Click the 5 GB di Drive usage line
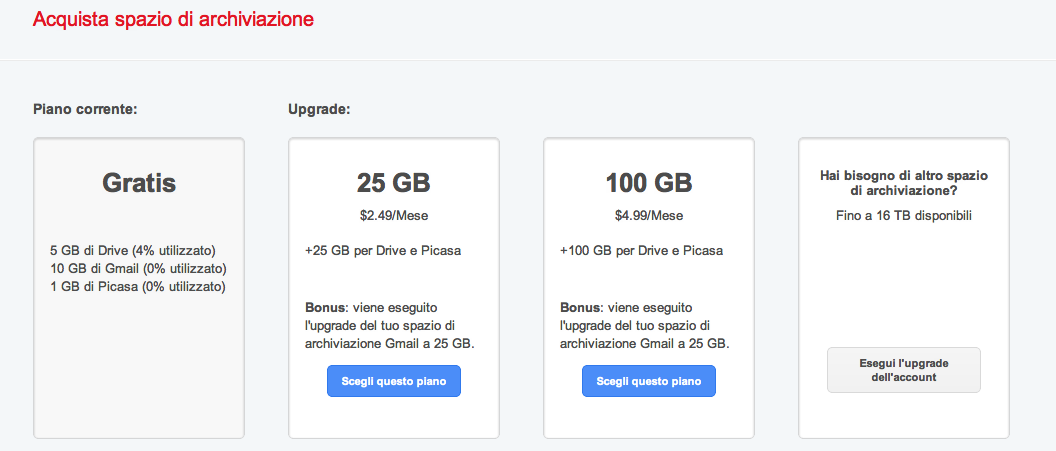The width and height of the screenshot is (1056, 451). click(133, 250)
